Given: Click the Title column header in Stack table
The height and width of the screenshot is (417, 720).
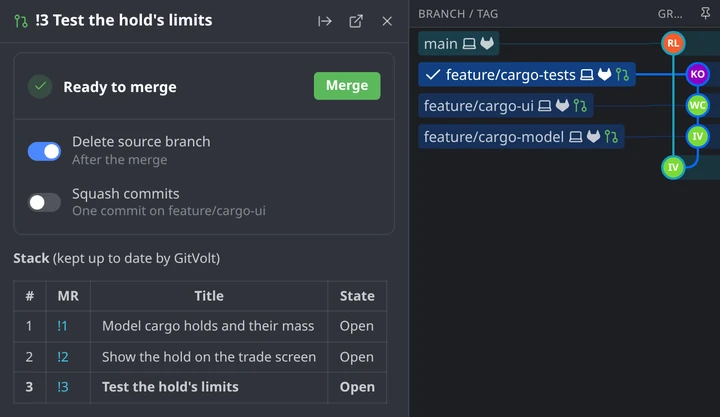Looking at the screenshot, I should click(x=209, y=296).
